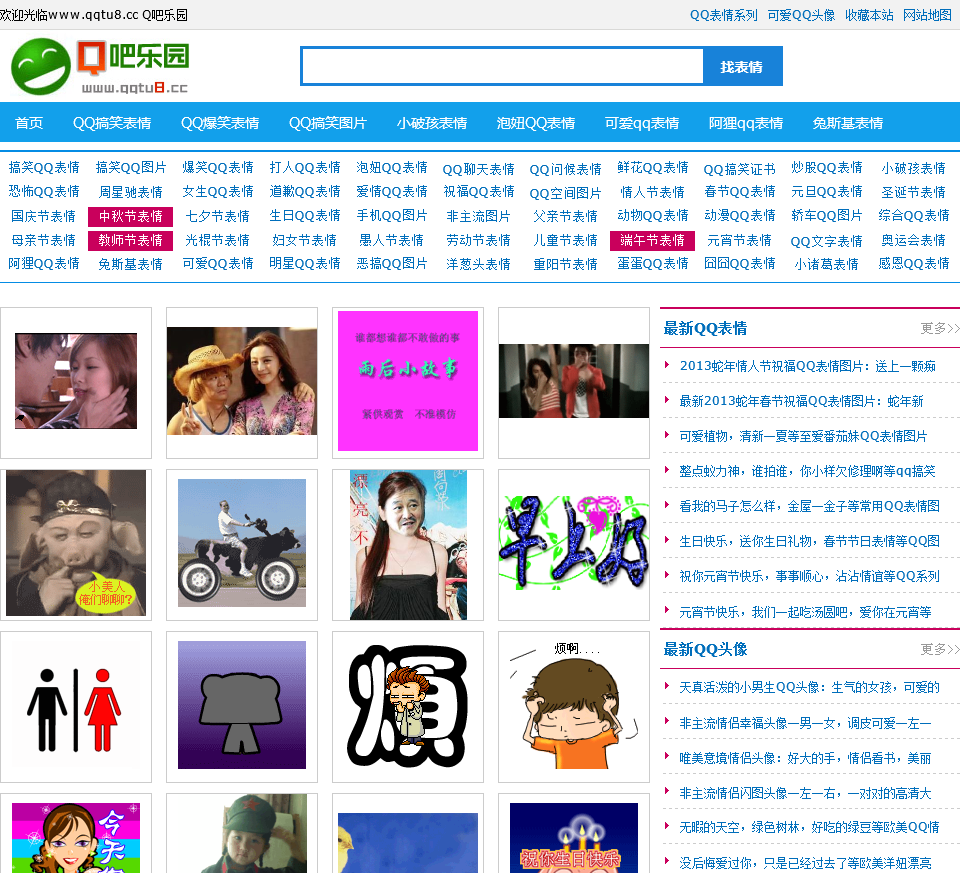This screenshot has width=960, height=873.
Task: Open the straw hat man and woman thumbnail
Action: click(x=242, y=383)
